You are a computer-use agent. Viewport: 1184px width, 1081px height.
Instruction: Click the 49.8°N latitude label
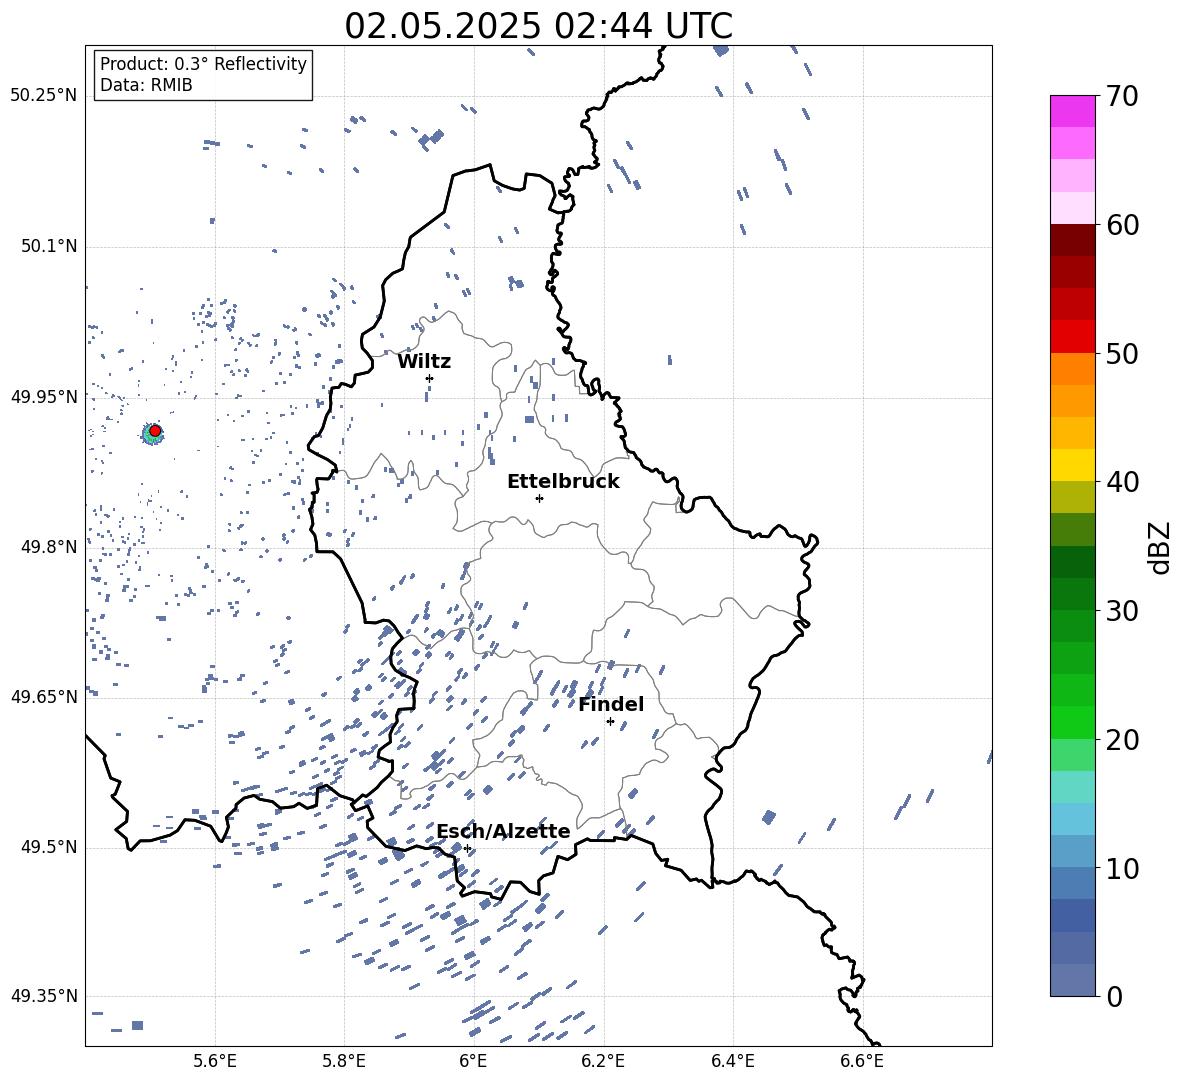tap(48, 547)
